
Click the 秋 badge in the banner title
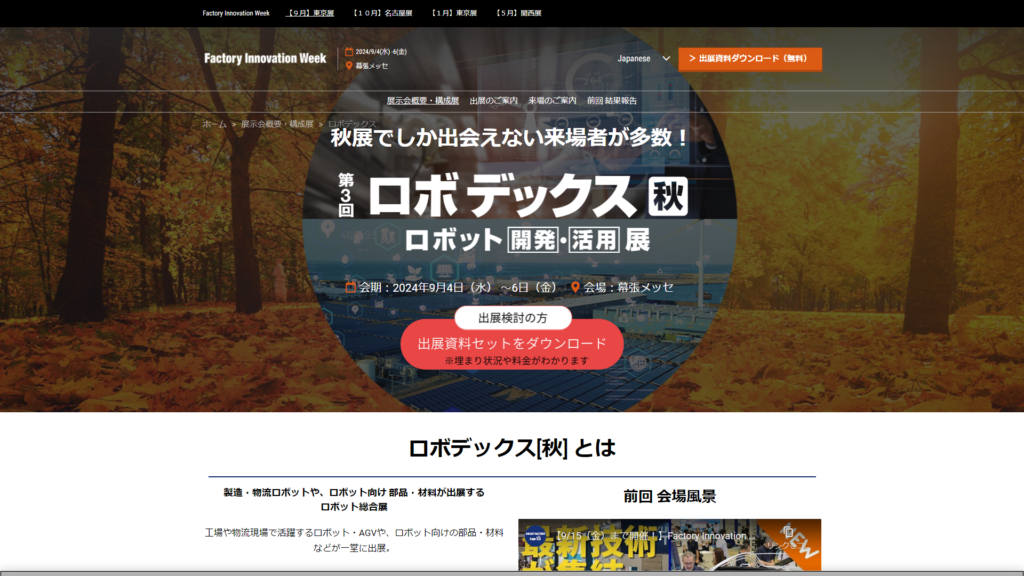(x=667, y=196)
